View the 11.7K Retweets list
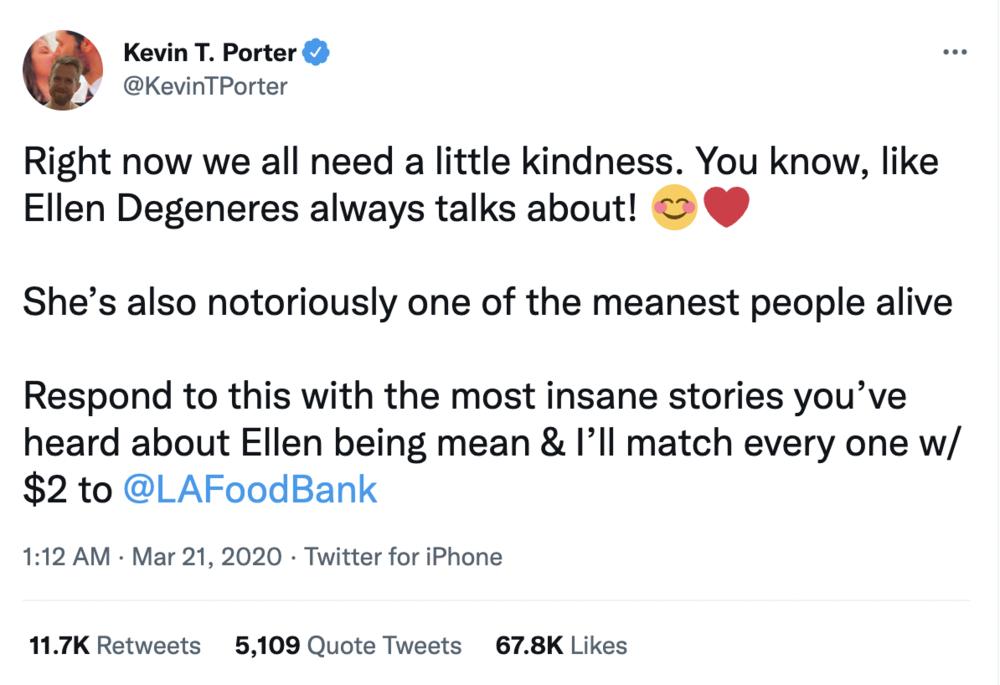The width and height of the screenshot is (1000, 685). 115,646
